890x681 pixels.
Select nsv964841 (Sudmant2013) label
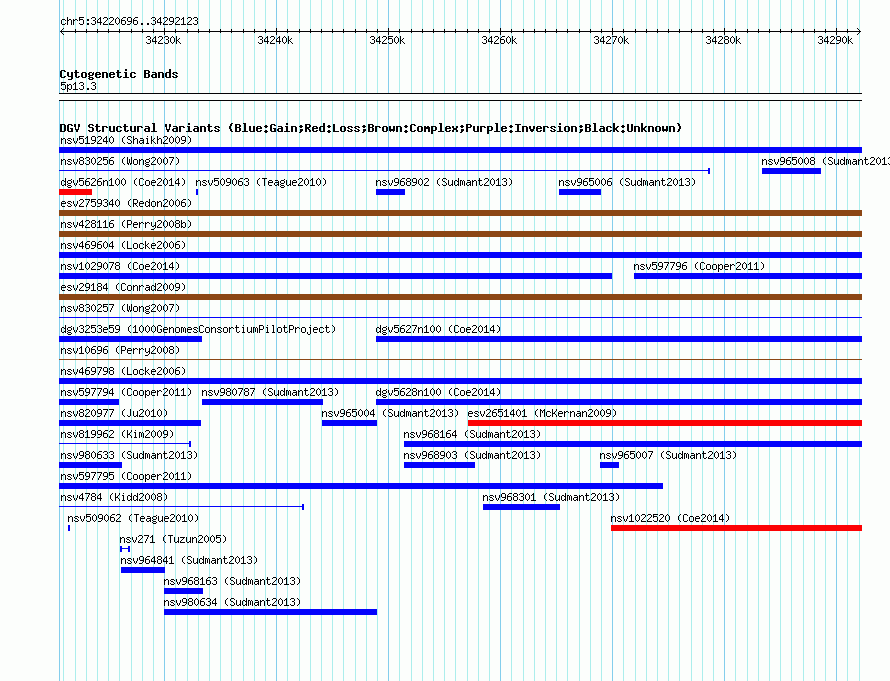[x=189, y=560]
